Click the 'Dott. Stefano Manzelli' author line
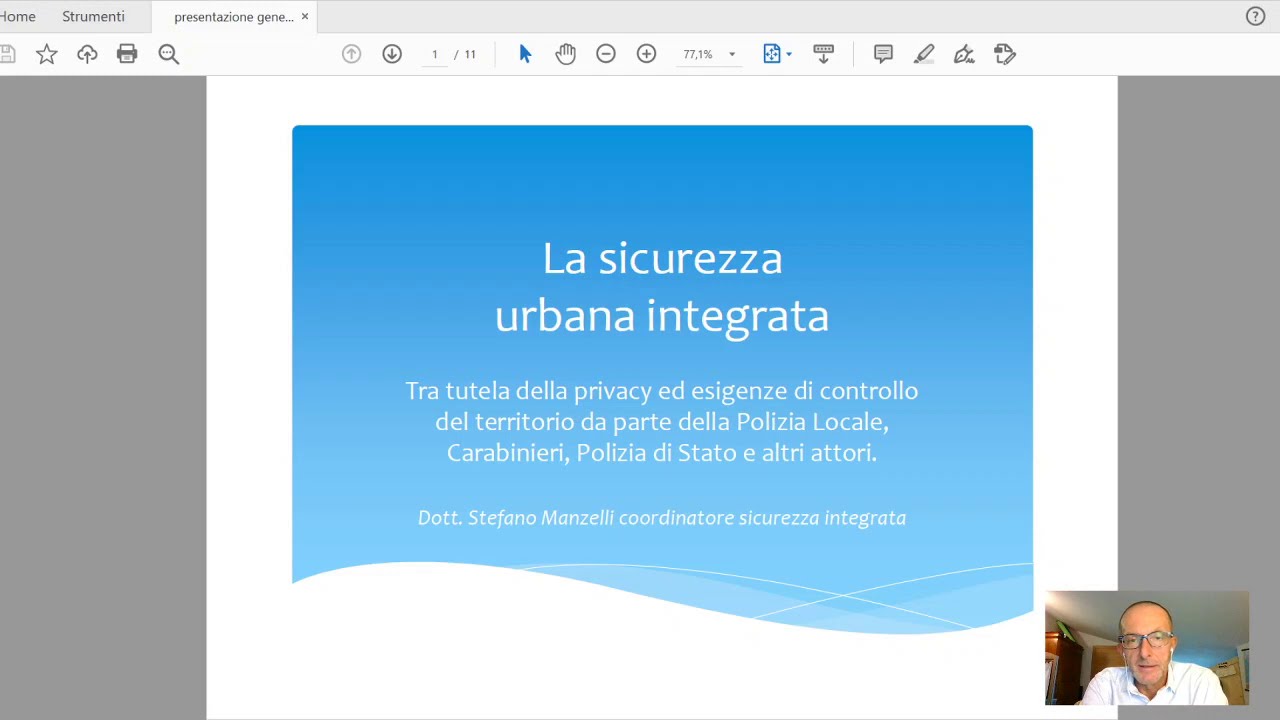The width and height of the screenshot is (1280, 720). (662, 518)
